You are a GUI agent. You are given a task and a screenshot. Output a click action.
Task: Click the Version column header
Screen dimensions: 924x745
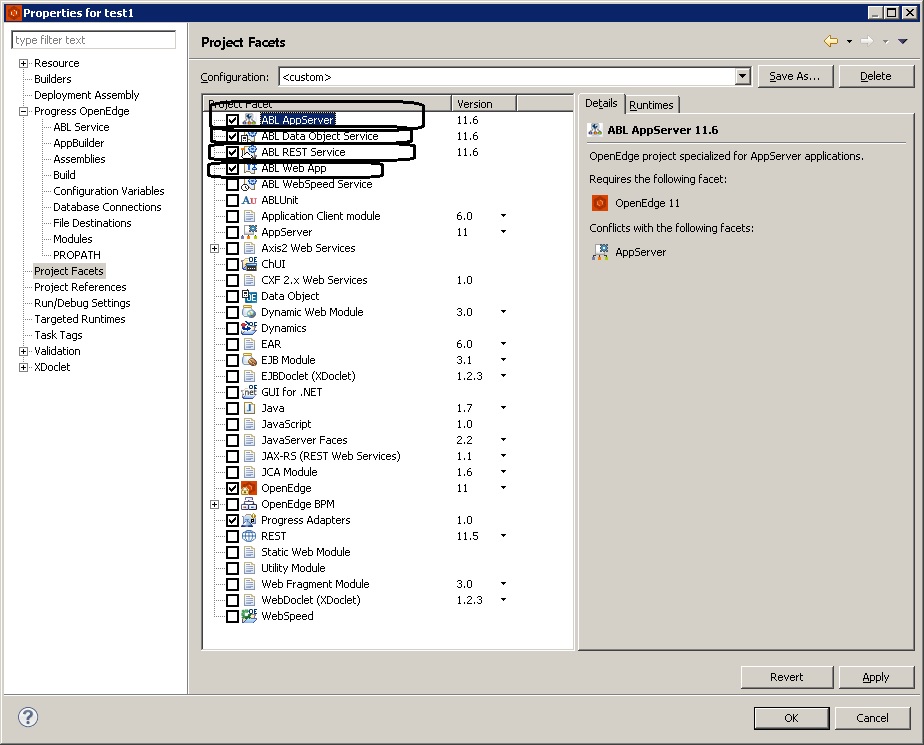click(x=484, y=104)
